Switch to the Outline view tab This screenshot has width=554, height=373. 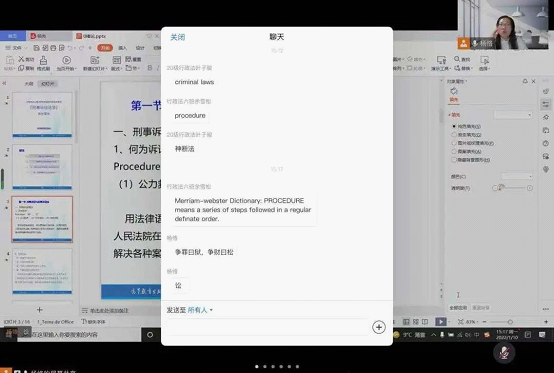point(29,84)
